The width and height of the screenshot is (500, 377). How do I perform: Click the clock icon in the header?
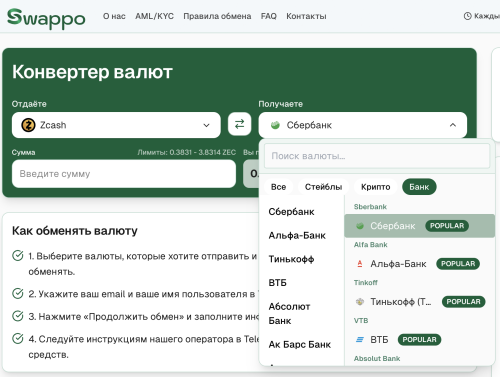(x=467, y=16)
